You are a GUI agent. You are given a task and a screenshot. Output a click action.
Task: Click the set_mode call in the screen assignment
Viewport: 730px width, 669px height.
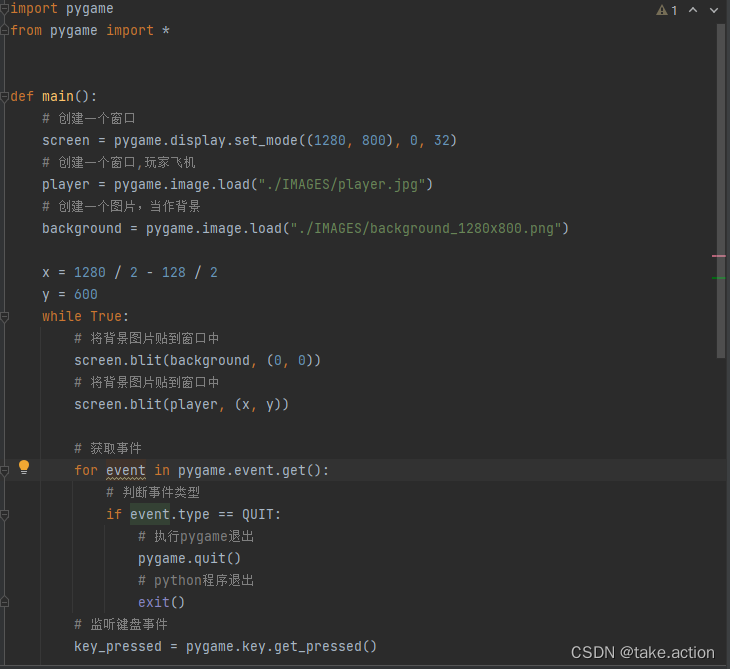pos(265,141)
